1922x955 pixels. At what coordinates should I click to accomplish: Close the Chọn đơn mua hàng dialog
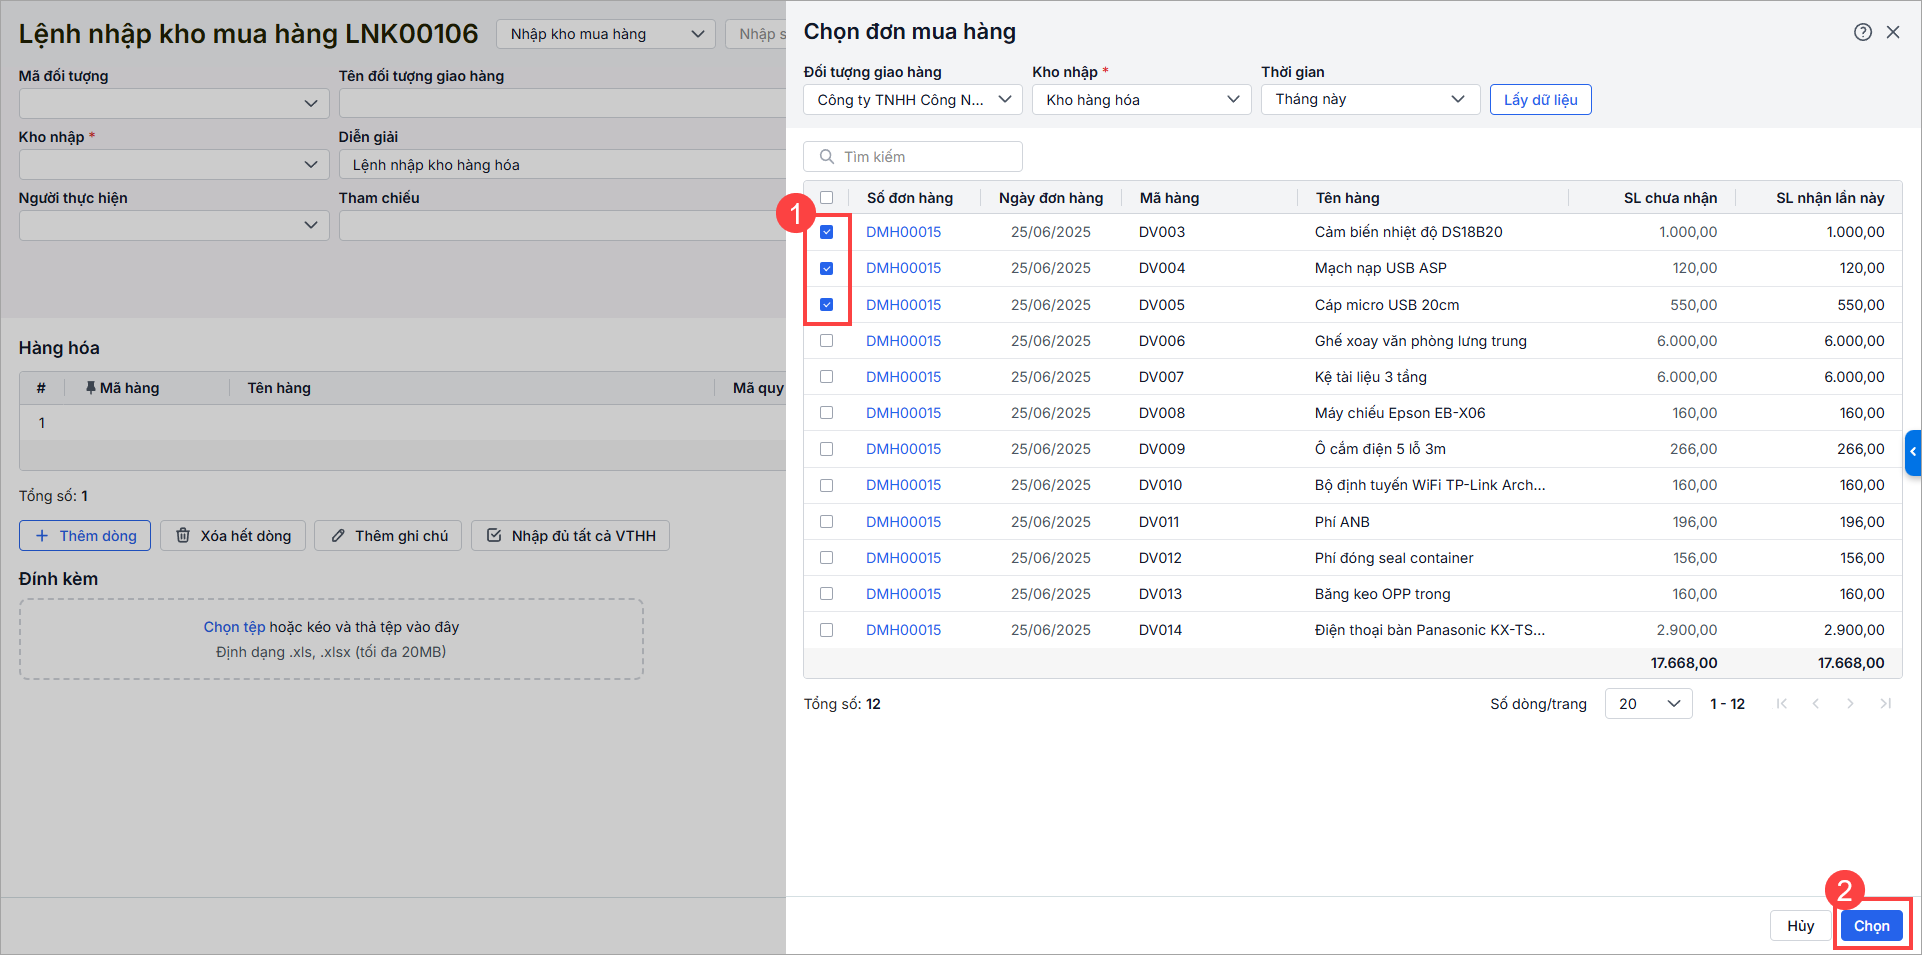click(1893, 32)
